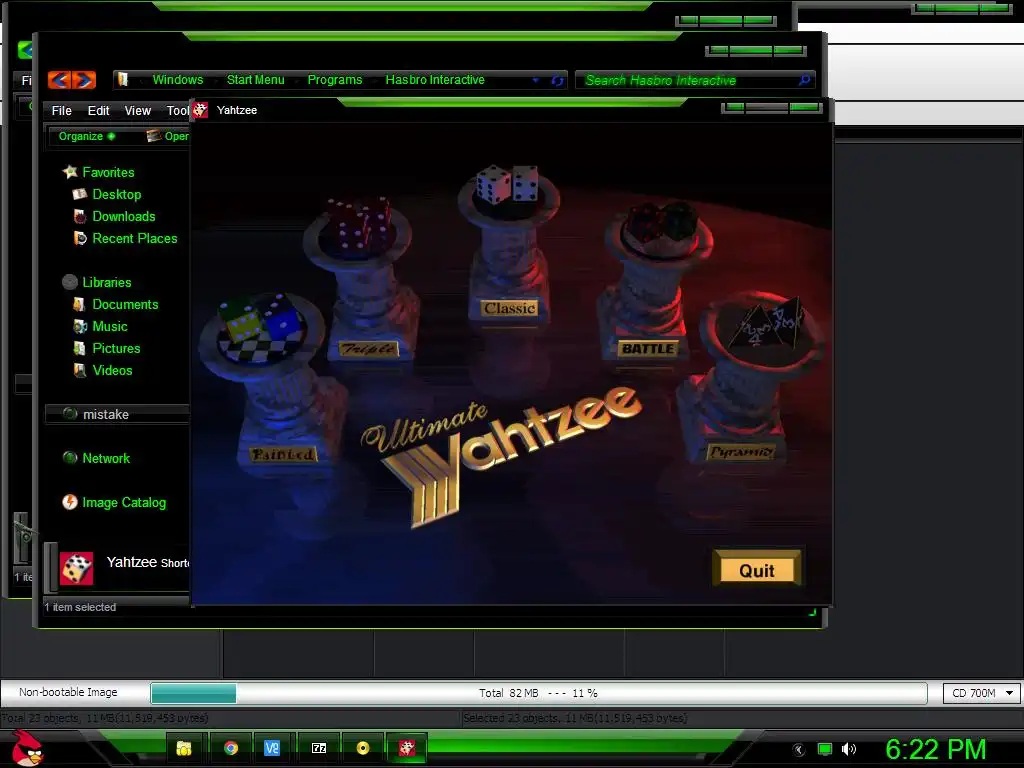The image size is (1024, 768).
Task: Choose the Triple game pedestal label
Action: coord(368,349)
